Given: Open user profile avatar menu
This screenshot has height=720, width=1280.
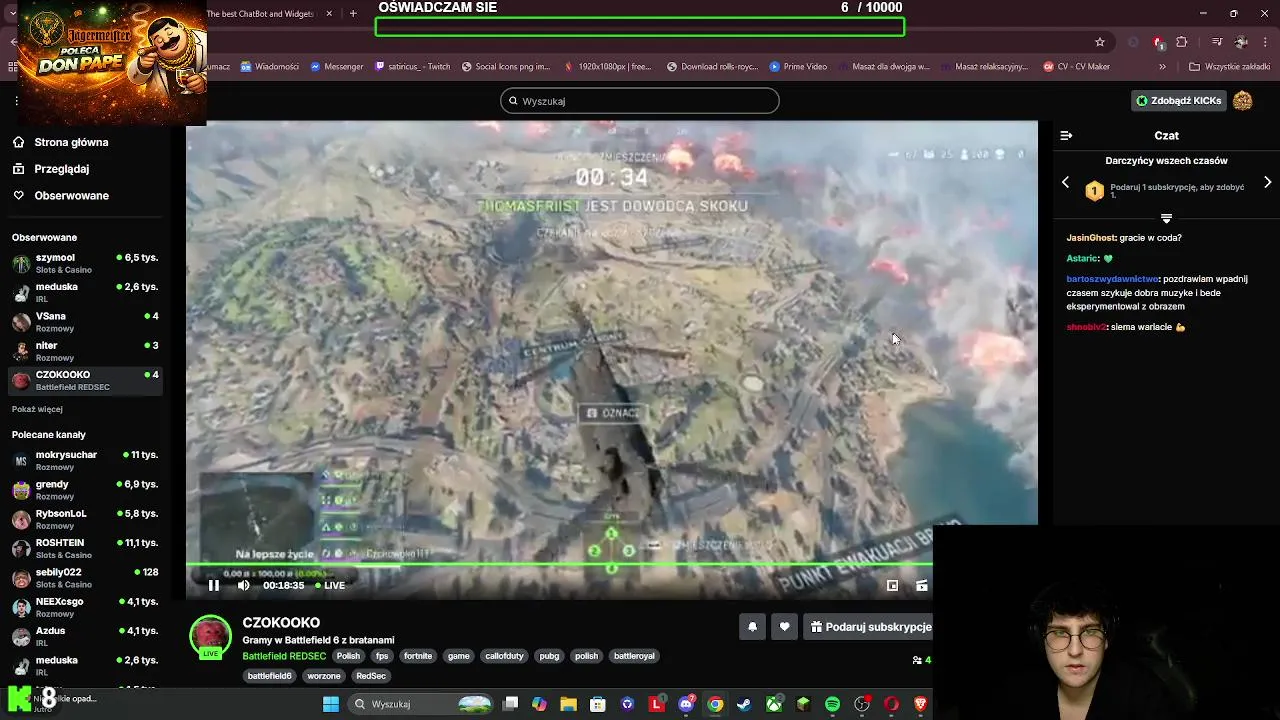Looking at the screenshot, I should click(x=1243, y=101).
